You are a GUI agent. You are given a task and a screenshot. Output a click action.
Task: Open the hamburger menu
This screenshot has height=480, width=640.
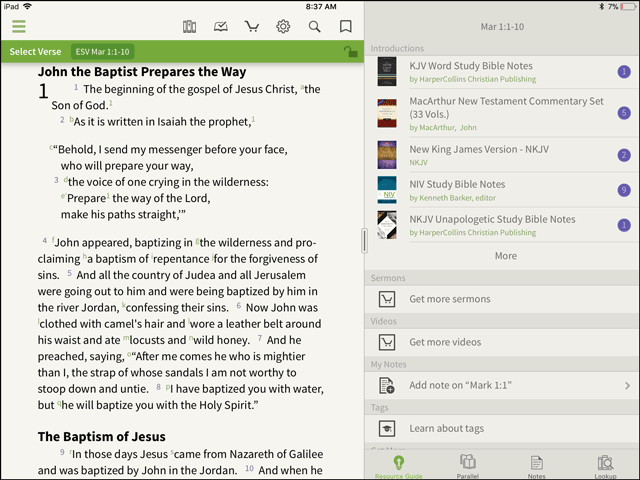click(x=19, y=27)
